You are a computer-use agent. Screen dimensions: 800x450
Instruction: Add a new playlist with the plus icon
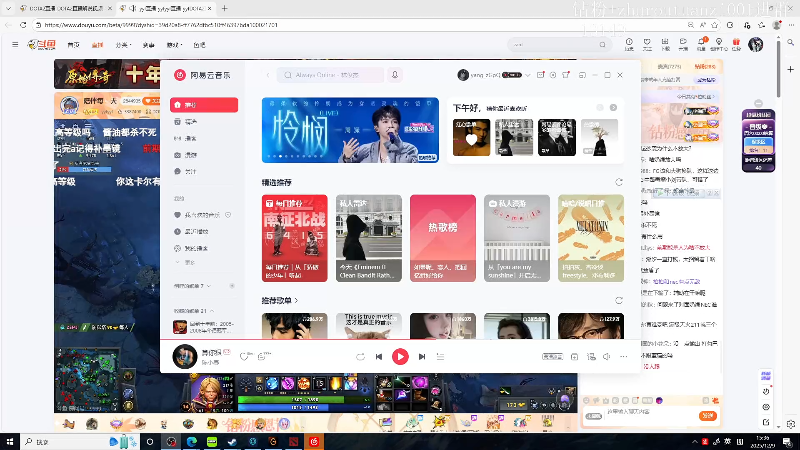pyautogui.click(x=232, y=286)
